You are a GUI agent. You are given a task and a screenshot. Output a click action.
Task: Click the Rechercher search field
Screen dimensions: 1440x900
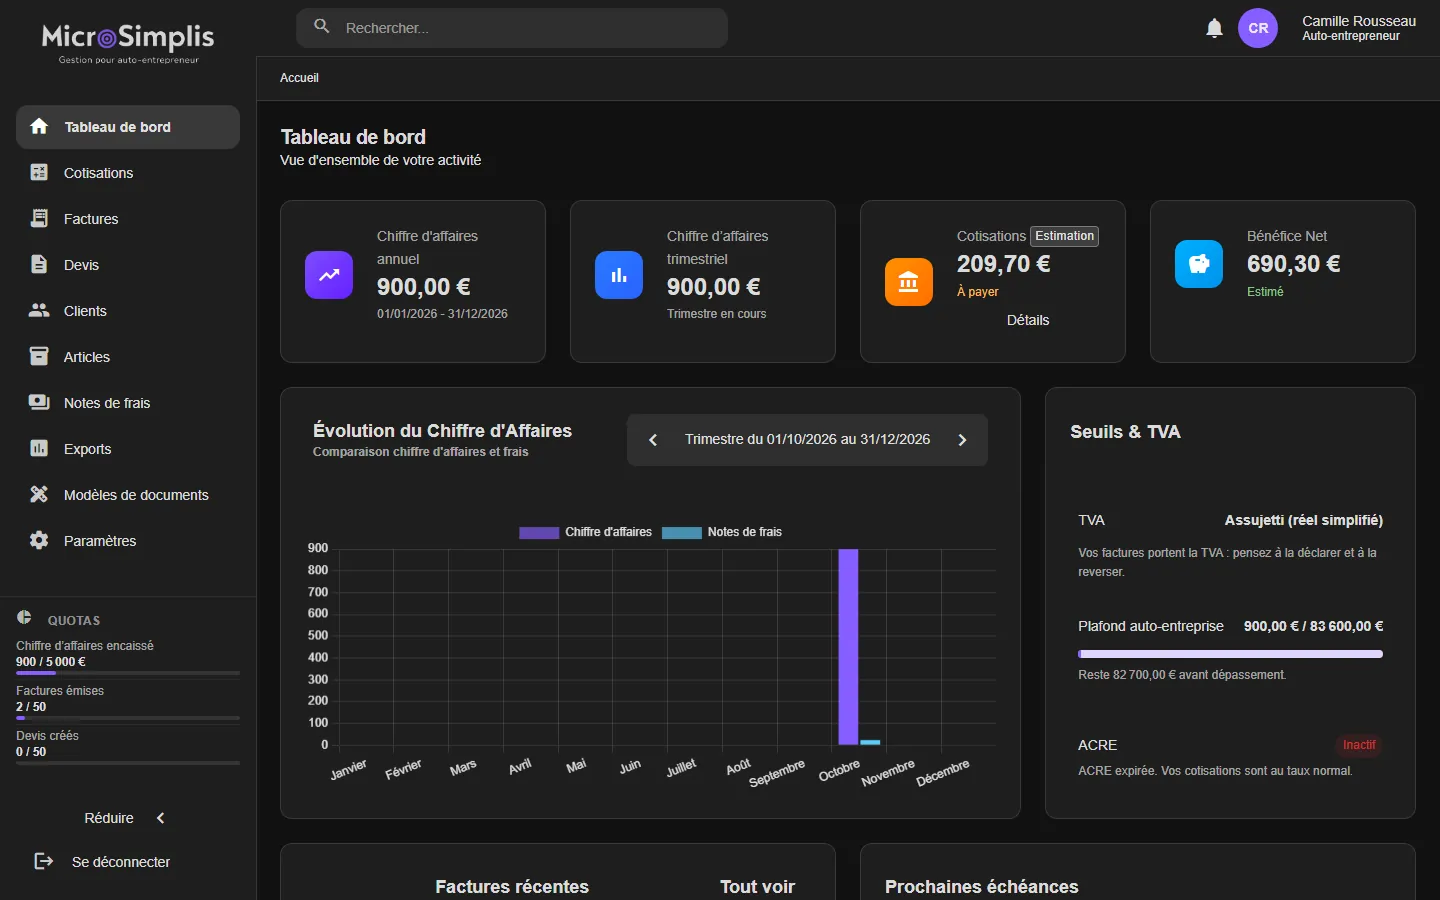pyautogui.click(x=512, y=28)
